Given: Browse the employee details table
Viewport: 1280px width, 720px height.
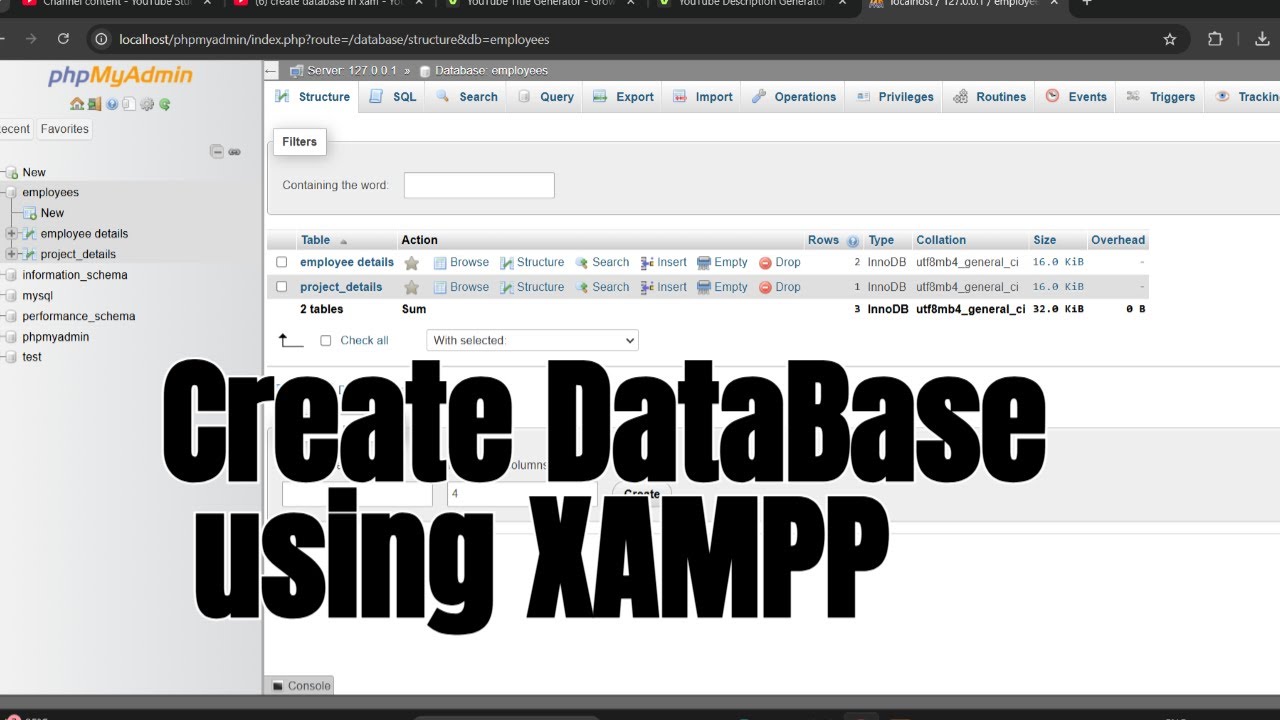Looking at the screenshot, I should [461, 262].
